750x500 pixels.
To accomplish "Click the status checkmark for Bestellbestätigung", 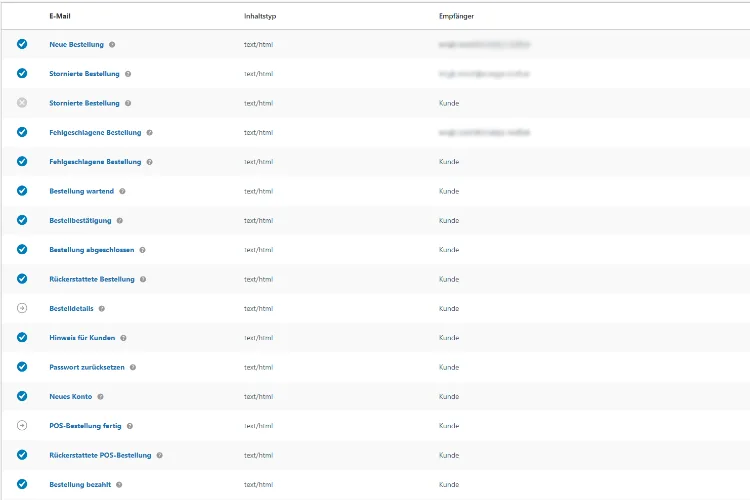I will [22, 220].
